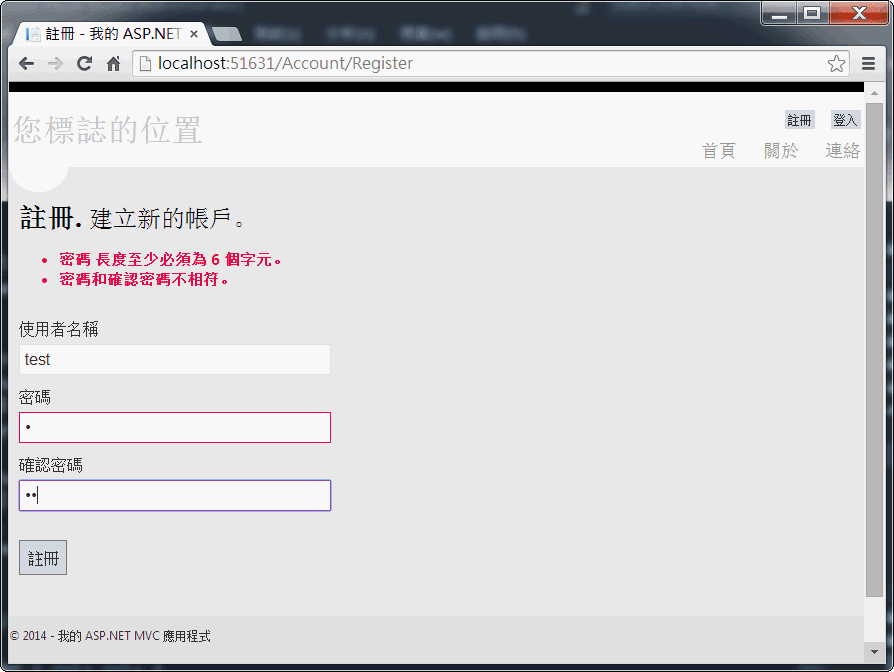Navigate to 首頁 in the menu
The image size is (894, 672).
(718, 151)
